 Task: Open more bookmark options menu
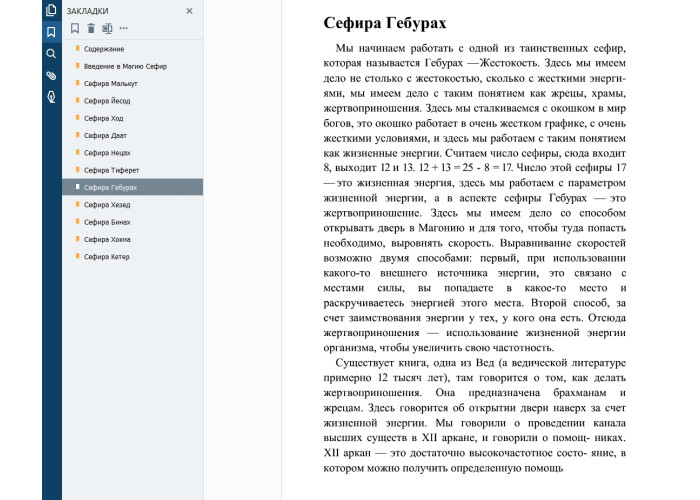click(x=124, y=28)
